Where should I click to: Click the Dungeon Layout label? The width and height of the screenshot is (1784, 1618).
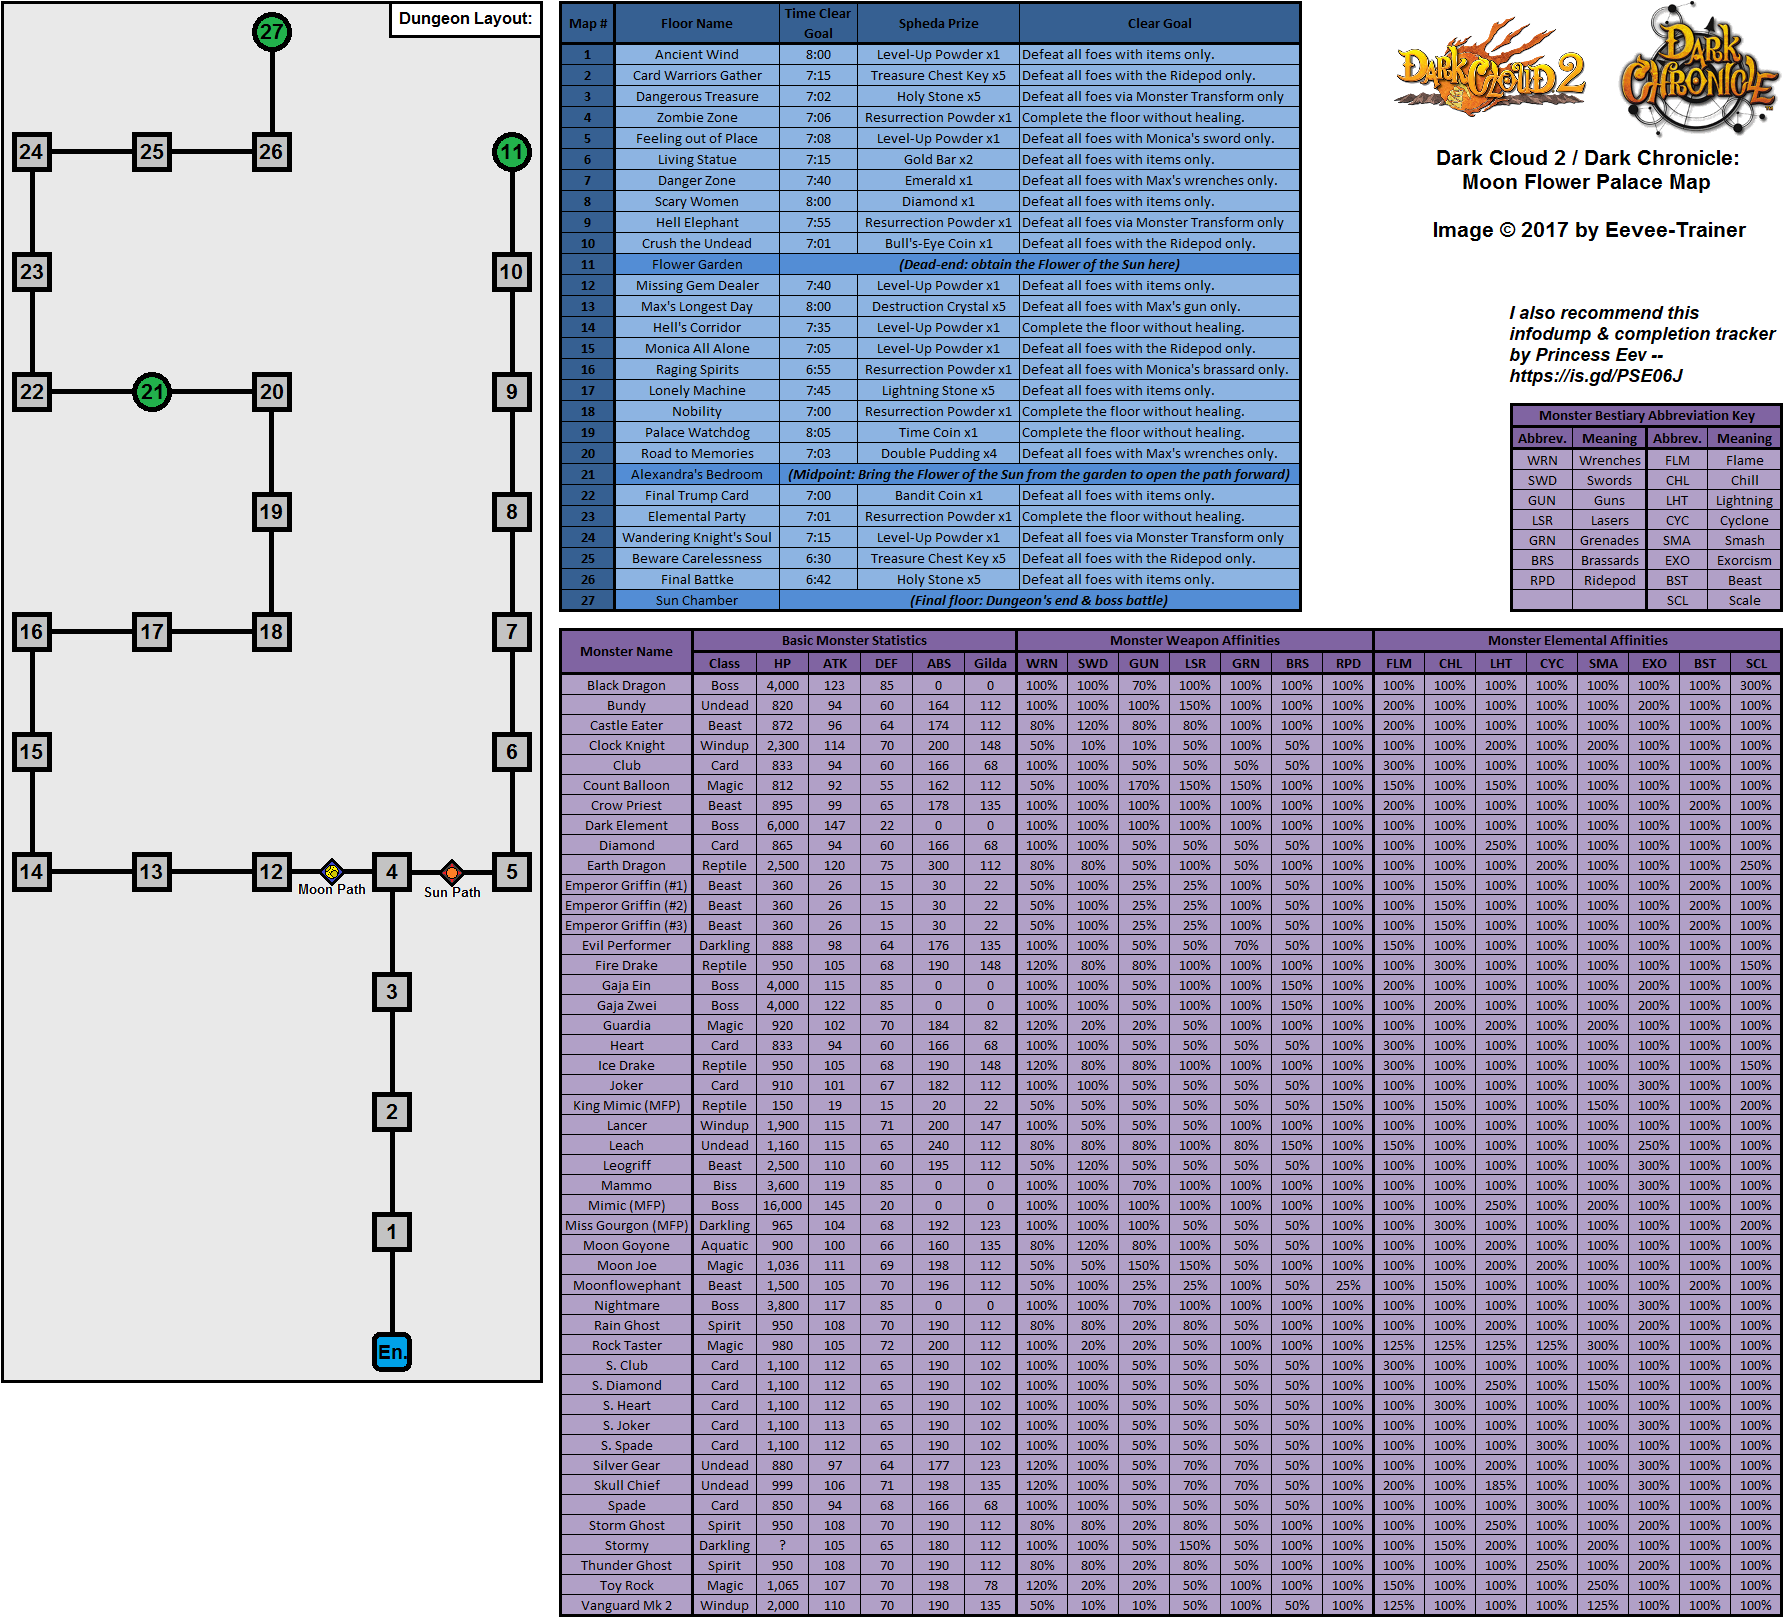click(465, 19)
